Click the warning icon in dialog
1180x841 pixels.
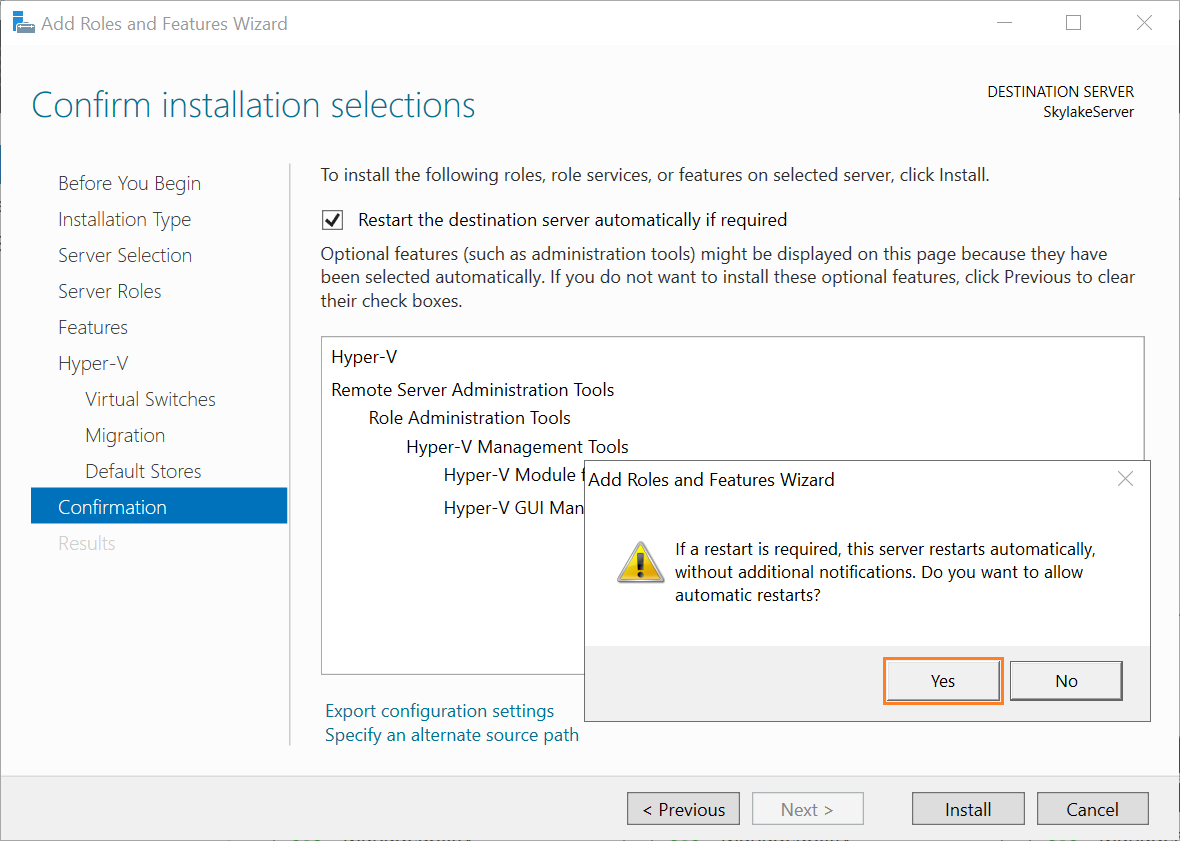coord(640,562)
